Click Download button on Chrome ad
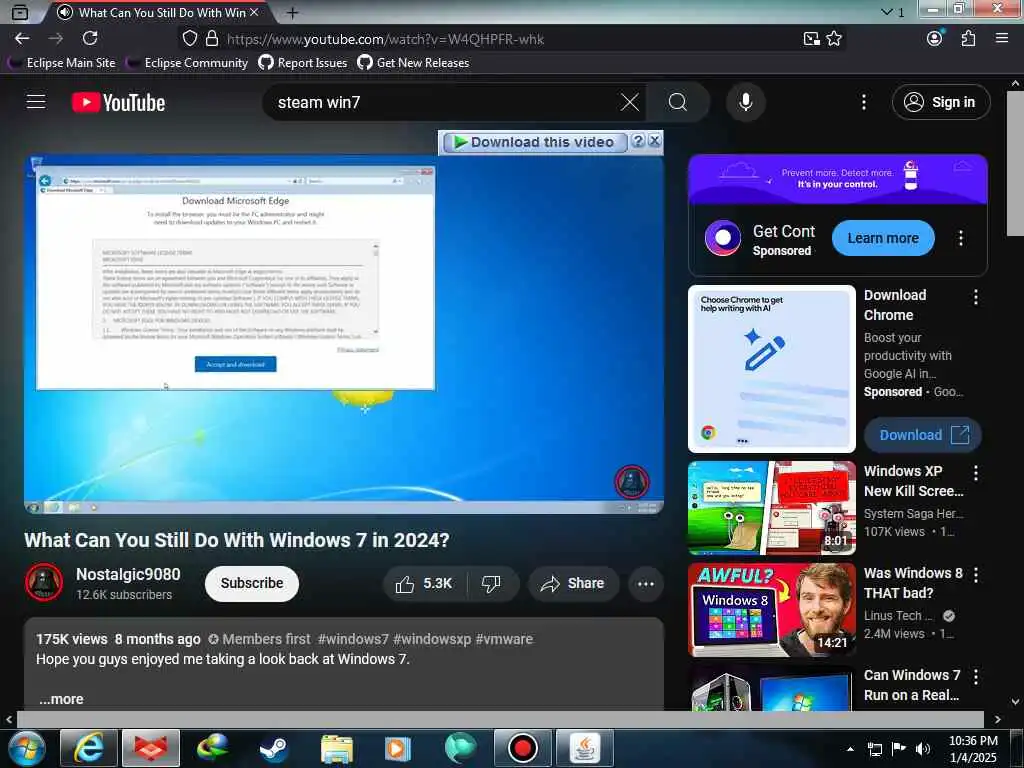This screenshot has width=1024, height=768. pyautogui.click(x=922, y=435)
